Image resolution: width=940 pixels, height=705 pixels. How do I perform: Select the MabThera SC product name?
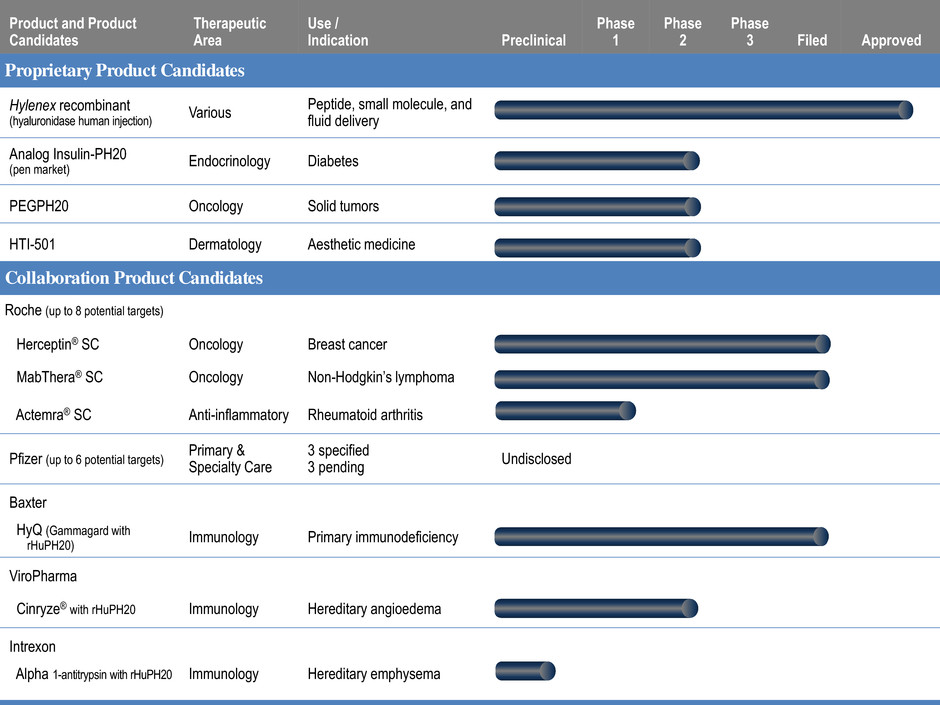pyautogui.click(x=59, y=377)
